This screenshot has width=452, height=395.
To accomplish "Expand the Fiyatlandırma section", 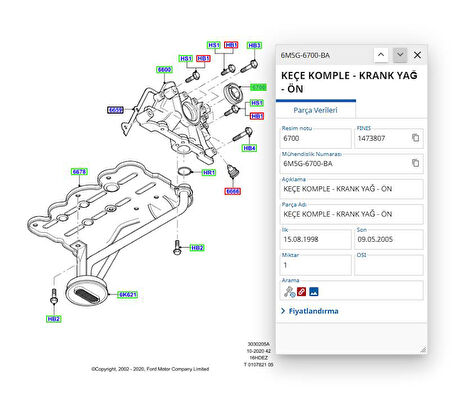I will coord(309,311).
